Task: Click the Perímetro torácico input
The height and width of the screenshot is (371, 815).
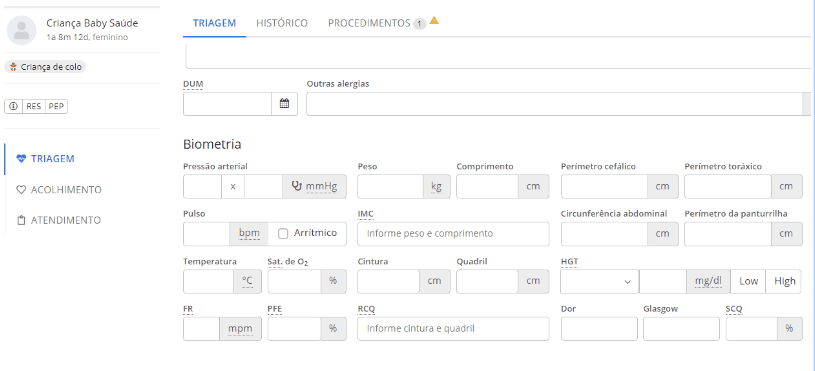Action: [728, 187]
